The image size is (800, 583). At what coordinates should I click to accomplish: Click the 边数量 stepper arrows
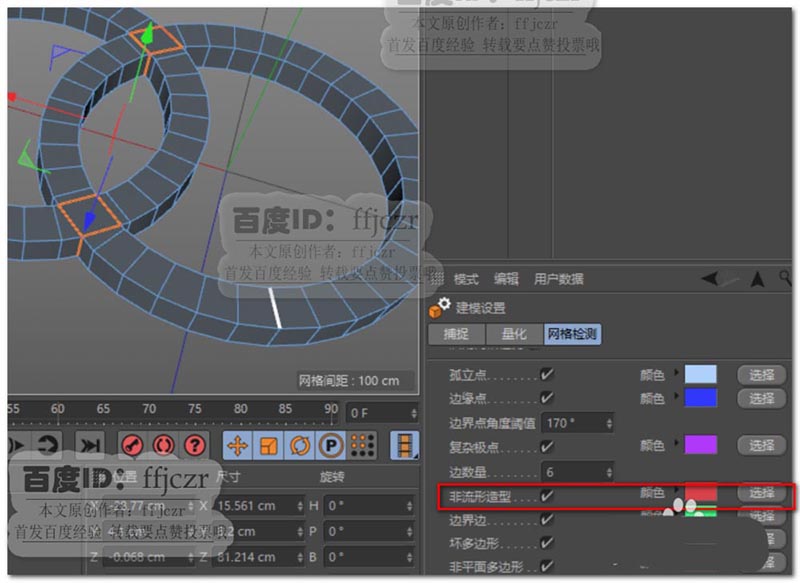pos(609,472)
